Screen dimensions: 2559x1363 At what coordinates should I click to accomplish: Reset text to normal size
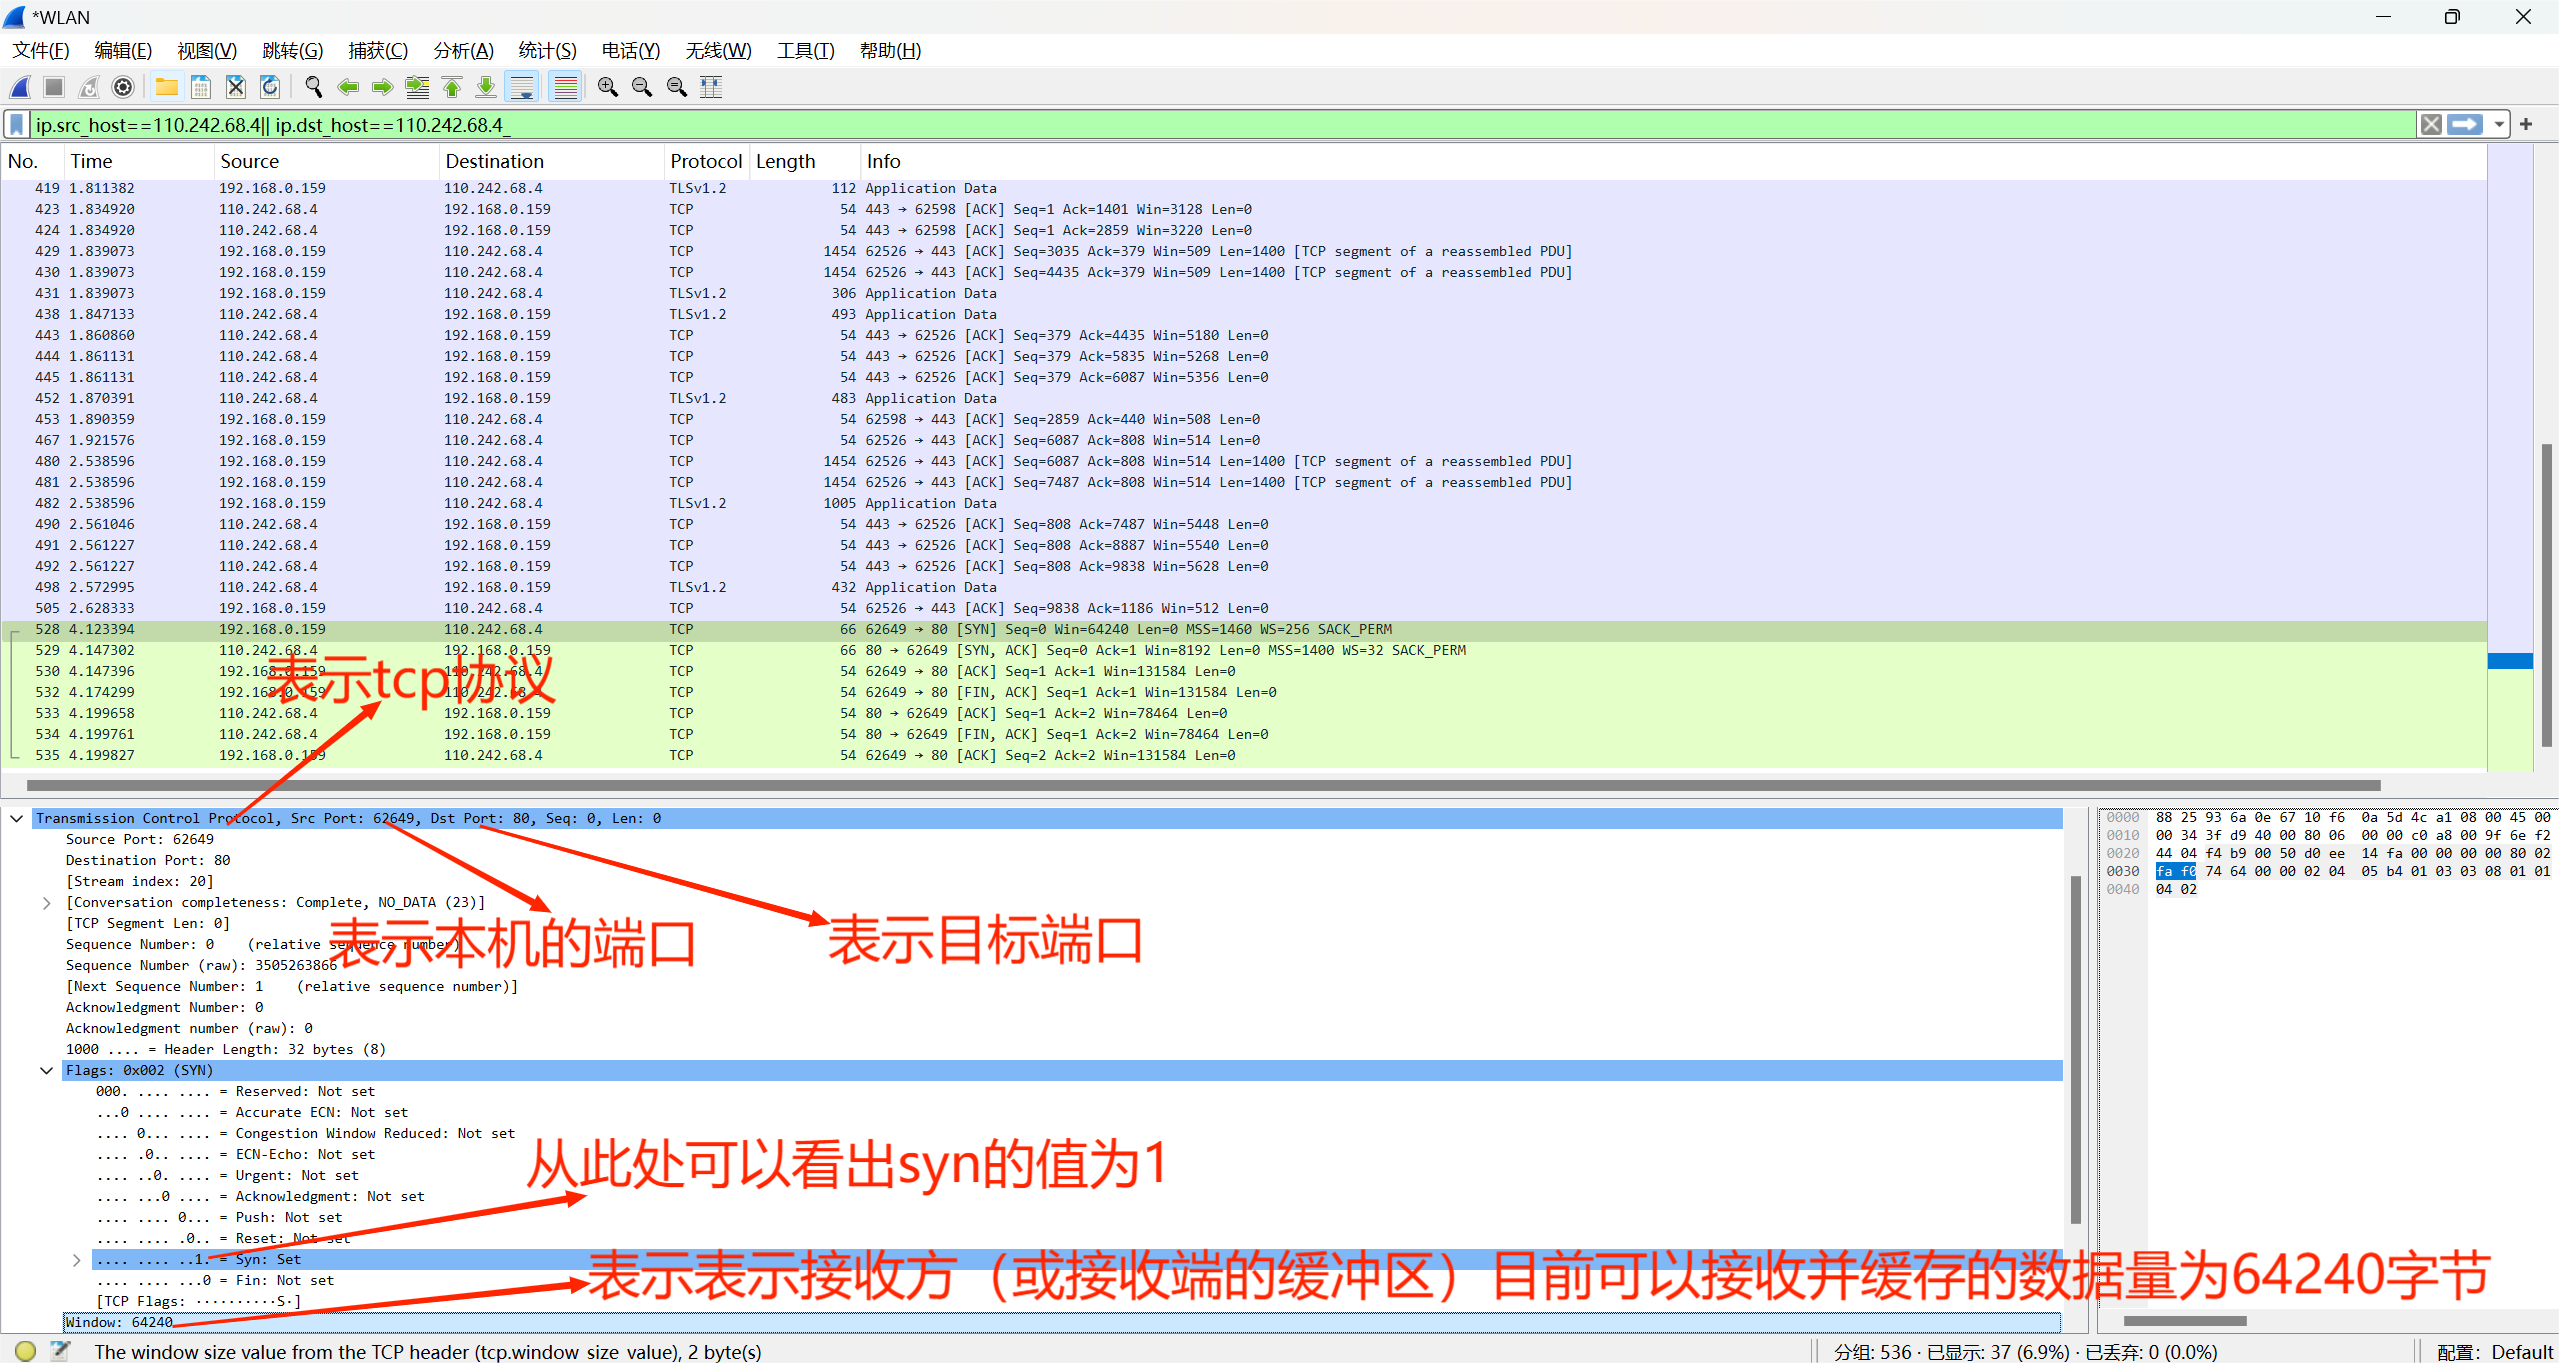677,87
